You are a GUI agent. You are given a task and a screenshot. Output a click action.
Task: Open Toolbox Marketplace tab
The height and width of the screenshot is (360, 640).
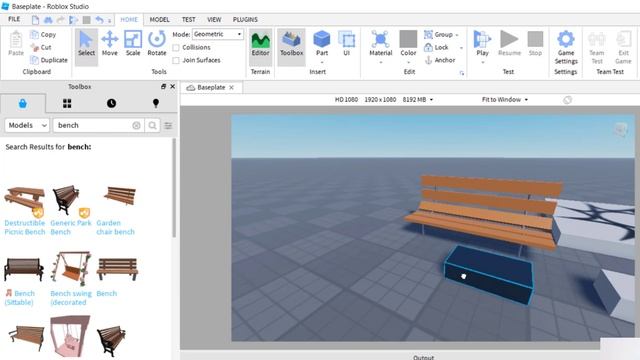23,103
